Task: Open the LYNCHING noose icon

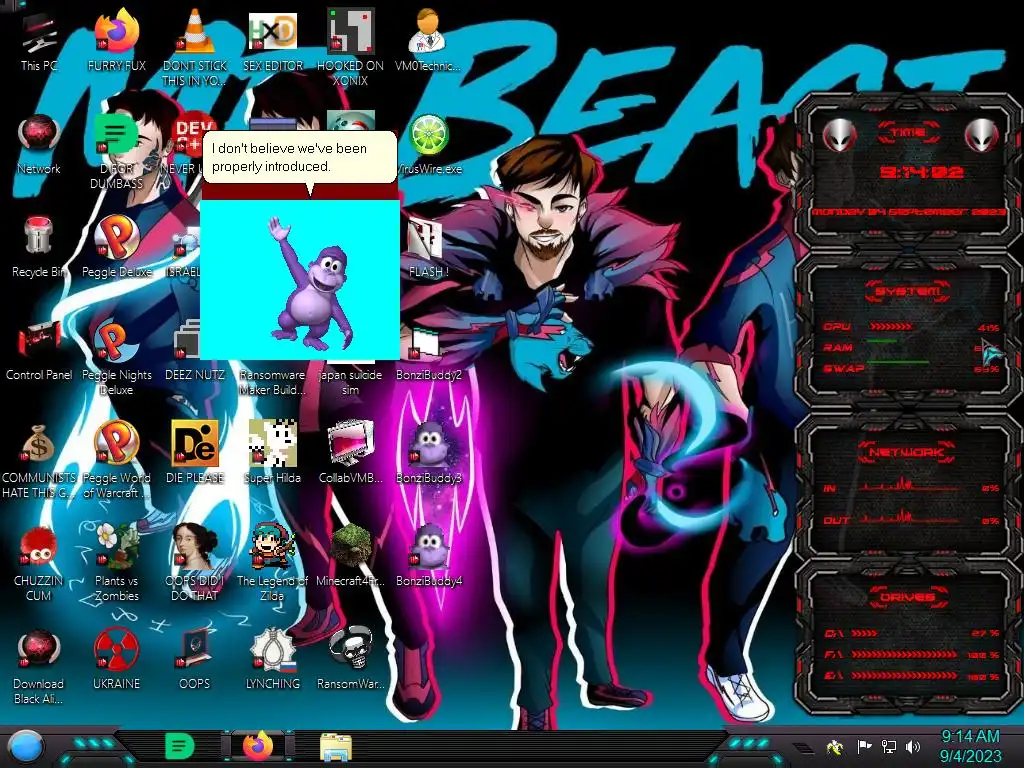Action: [x=273, y=658]
